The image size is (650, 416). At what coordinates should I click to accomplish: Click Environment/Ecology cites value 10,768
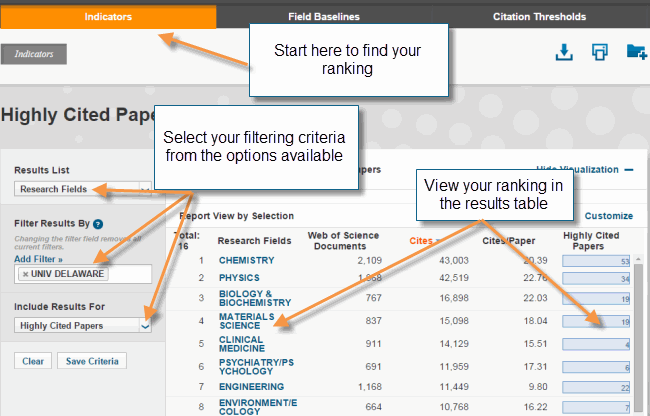[x=454, y=407]
